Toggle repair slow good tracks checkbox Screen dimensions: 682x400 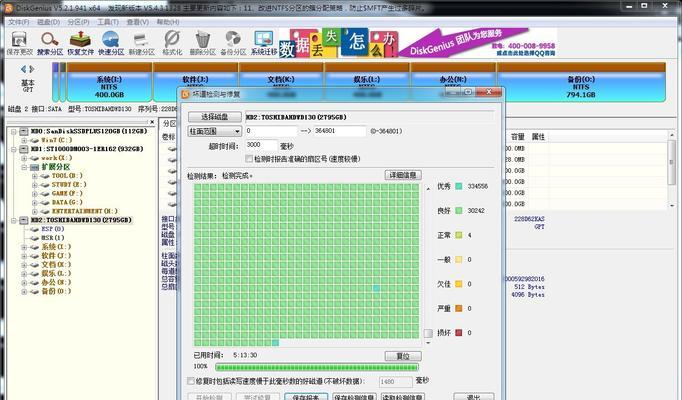[x=191, y=381]
